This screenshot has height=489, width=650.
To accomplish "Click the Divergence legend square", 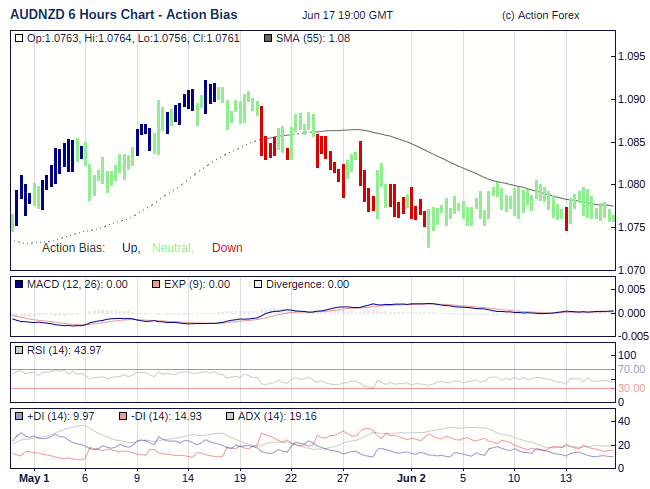I will (258, 284).
